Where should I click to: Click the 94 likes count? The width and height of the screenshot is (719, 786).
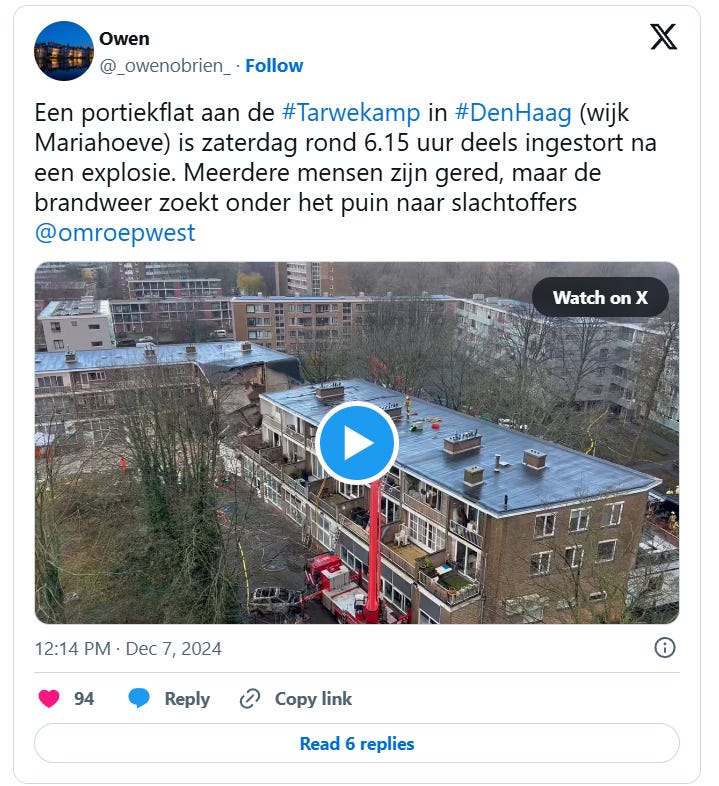(84, 699)
